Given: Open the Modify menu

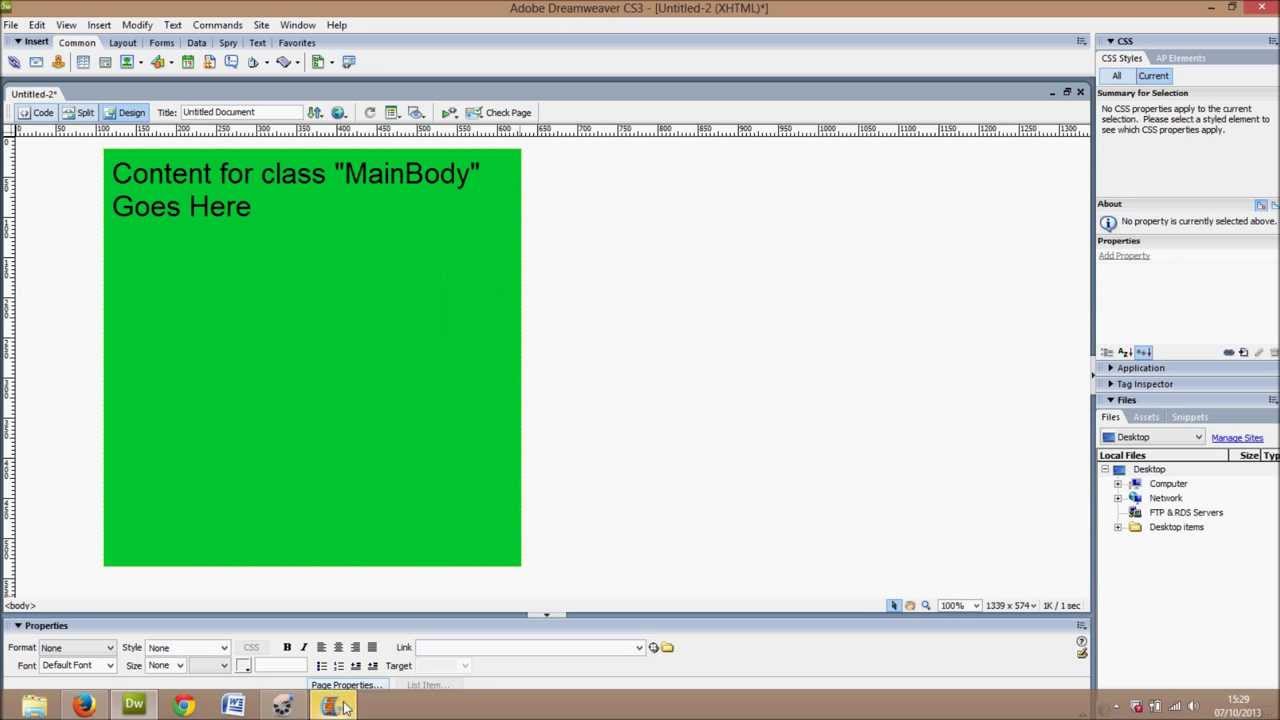Looking at the screenshot, I should pyautogui.click(x=137, y=25).
